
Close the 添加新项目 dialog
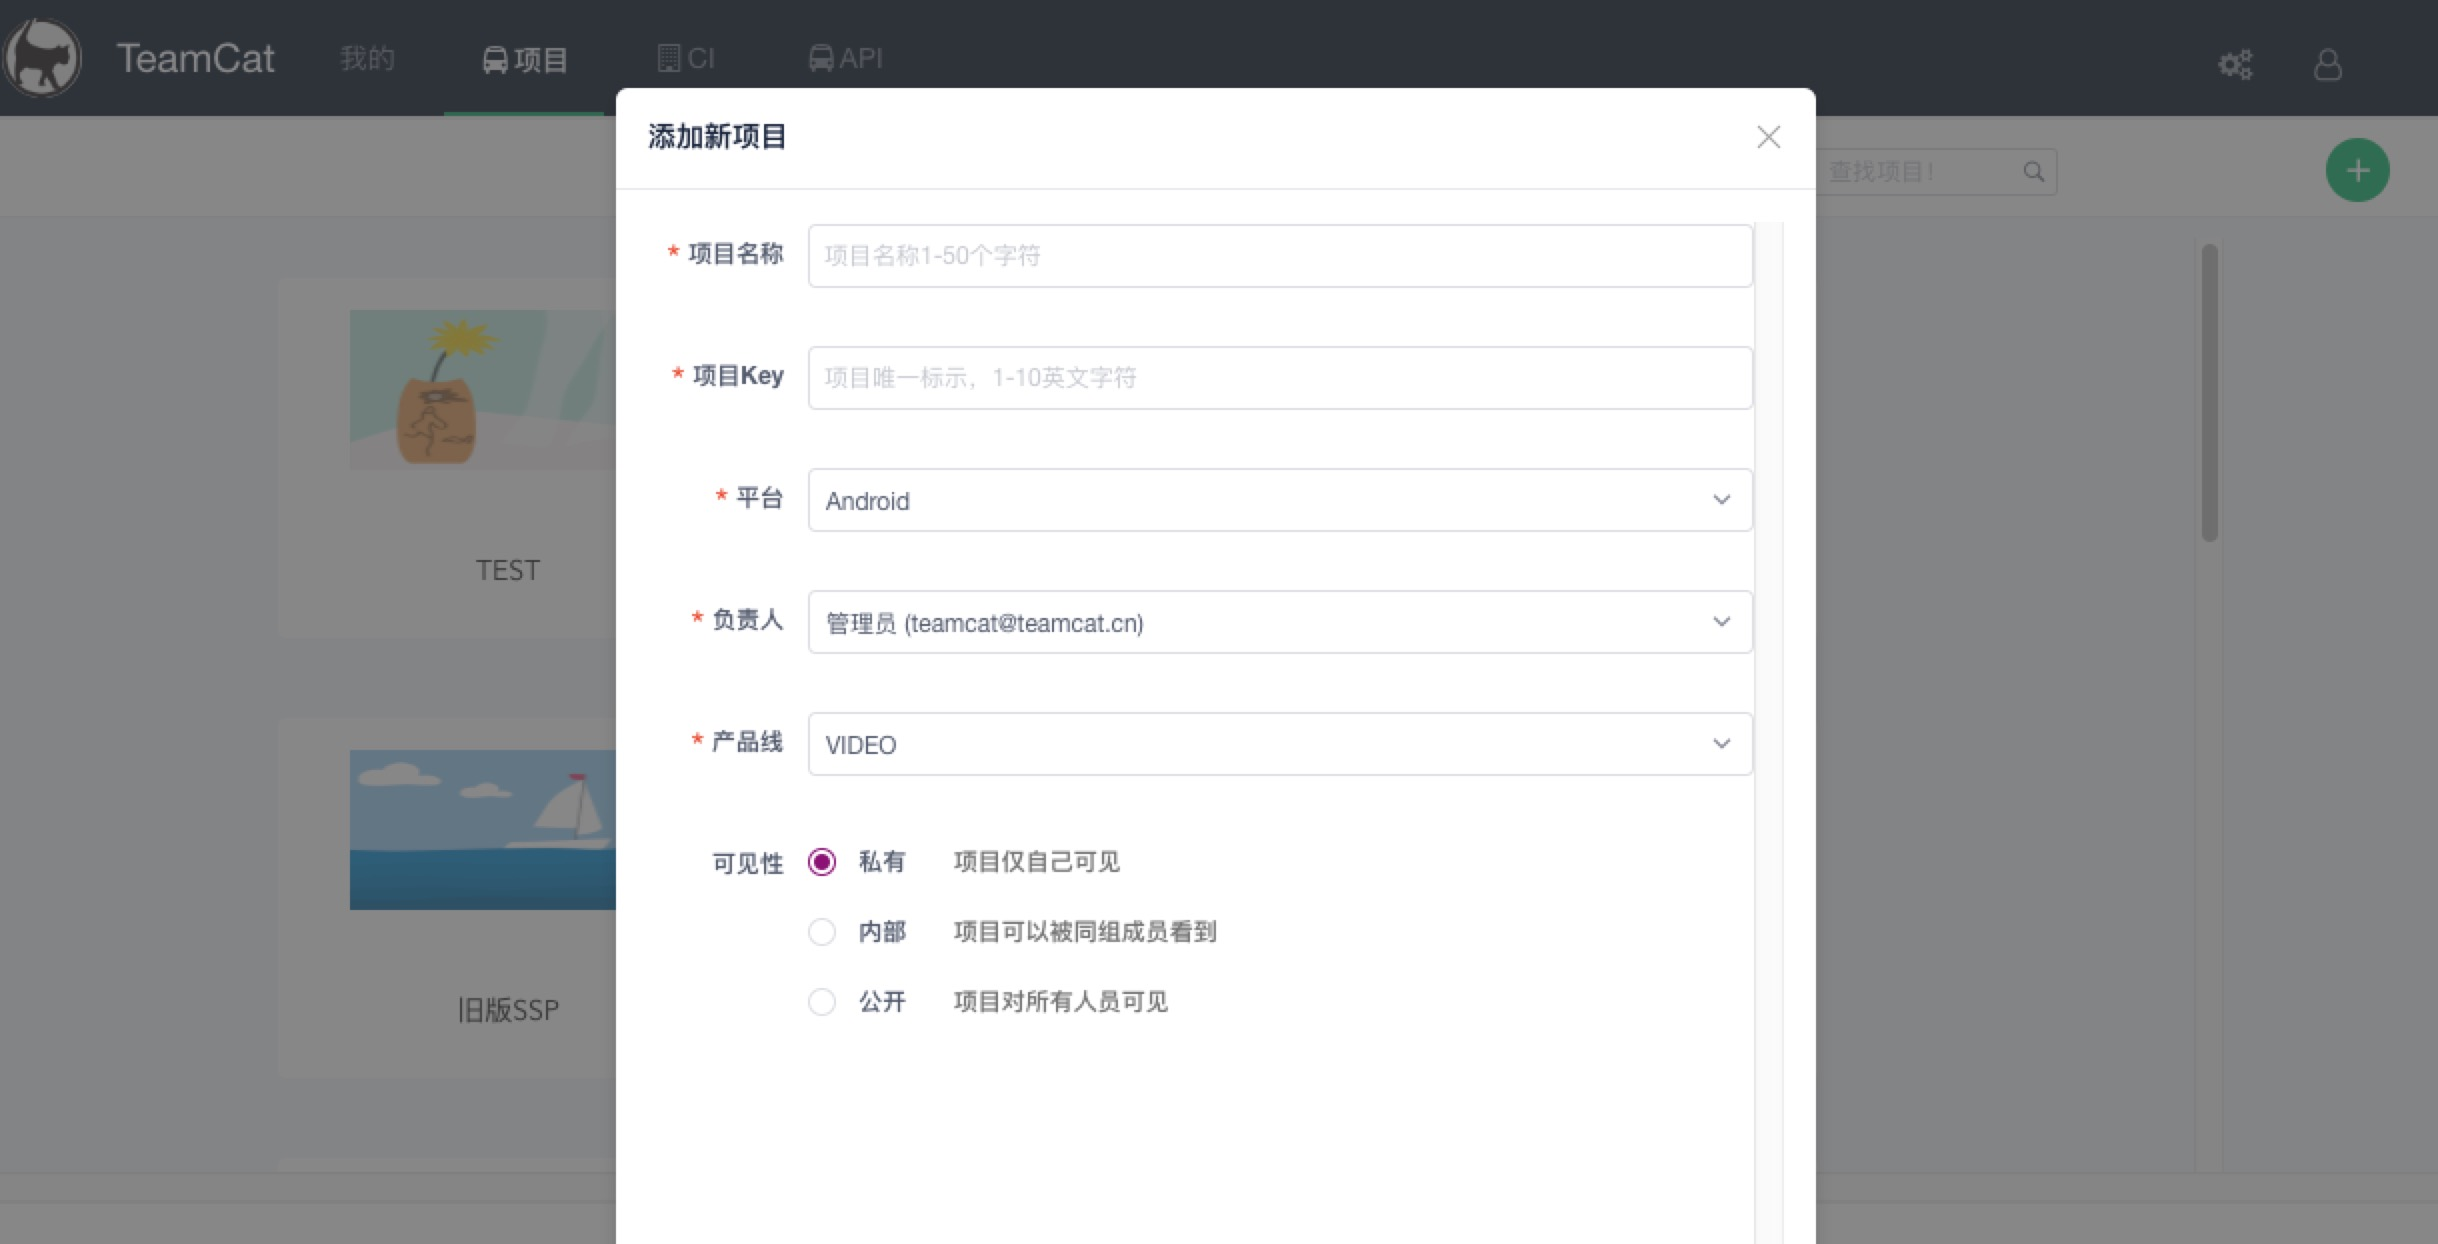pyautogui.click(x=1769, y=137)
